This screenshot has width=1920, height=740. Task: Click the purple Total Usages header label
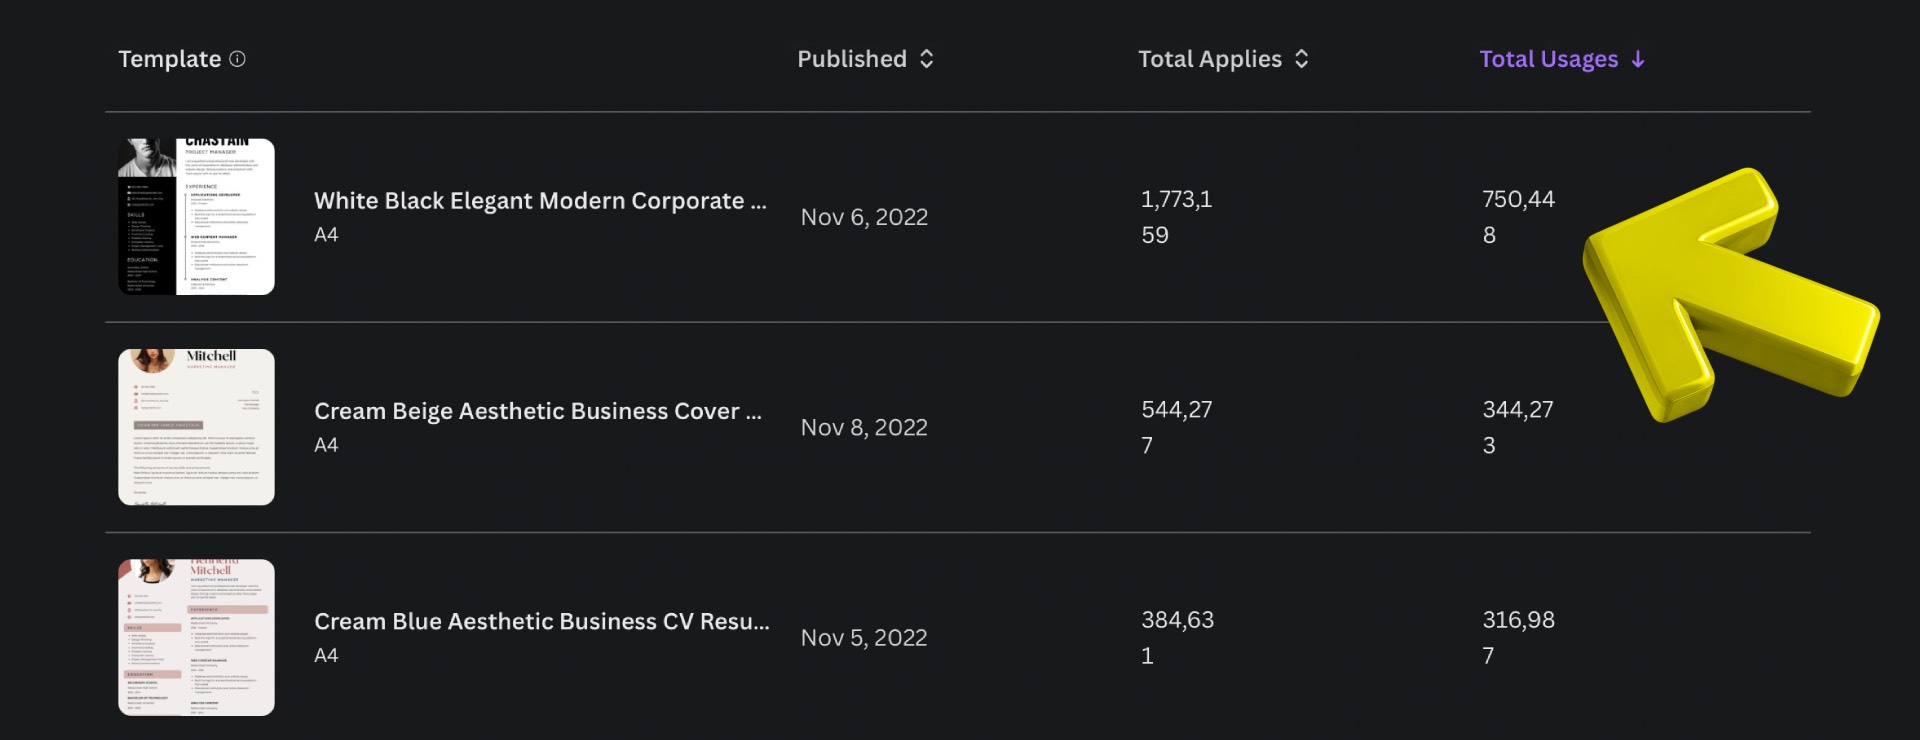coord(1548,59)
